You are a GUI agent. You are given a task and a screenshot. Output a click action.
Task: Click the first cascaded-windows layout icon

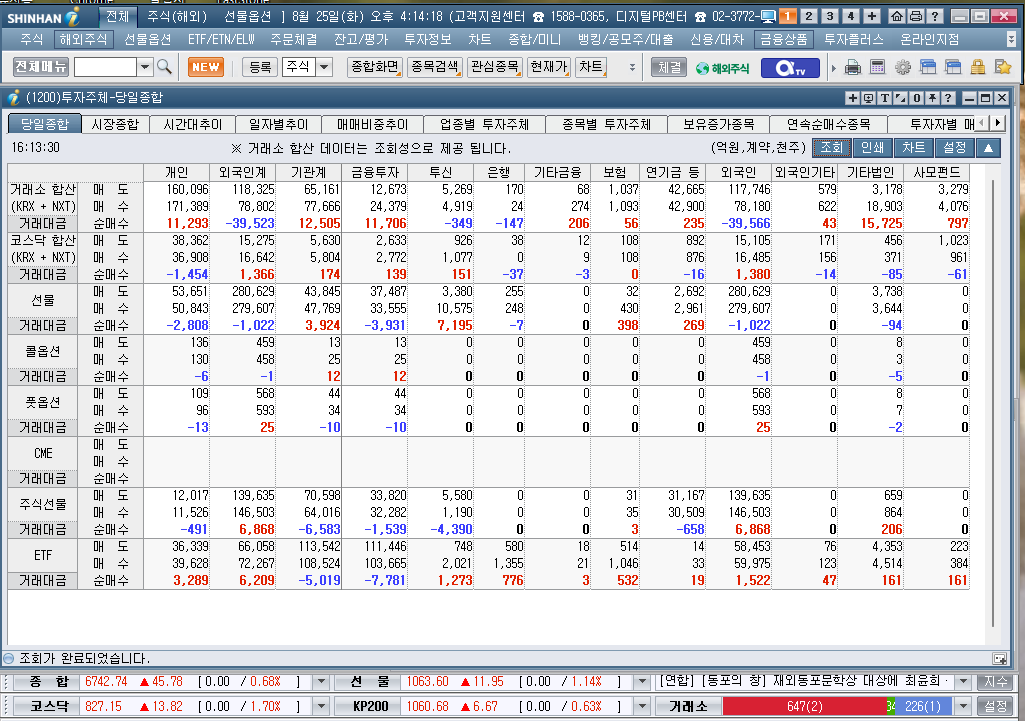[x=928, y=67]
